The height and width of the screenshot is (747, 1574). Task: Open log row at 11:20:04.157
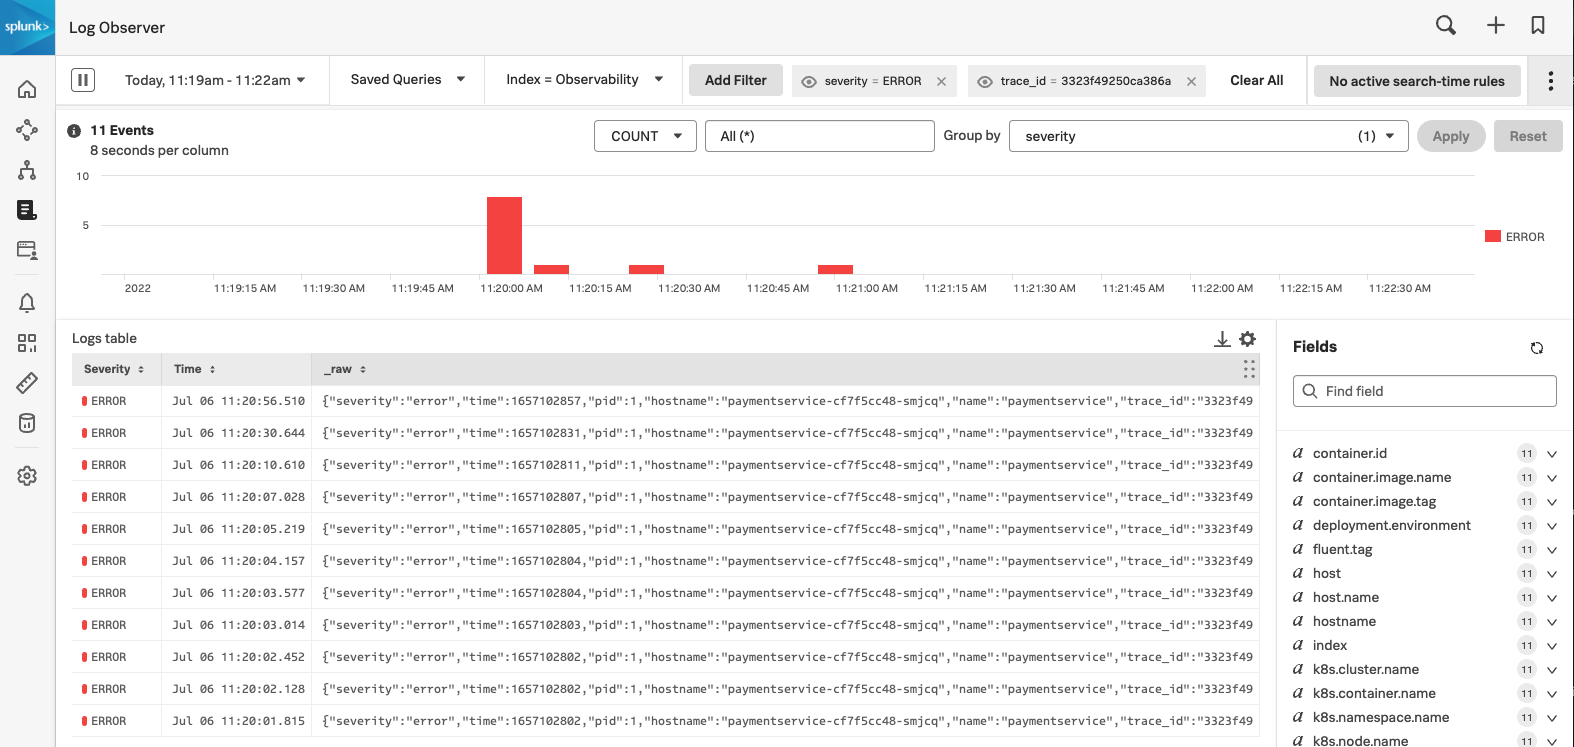click(x=666, y=561)
